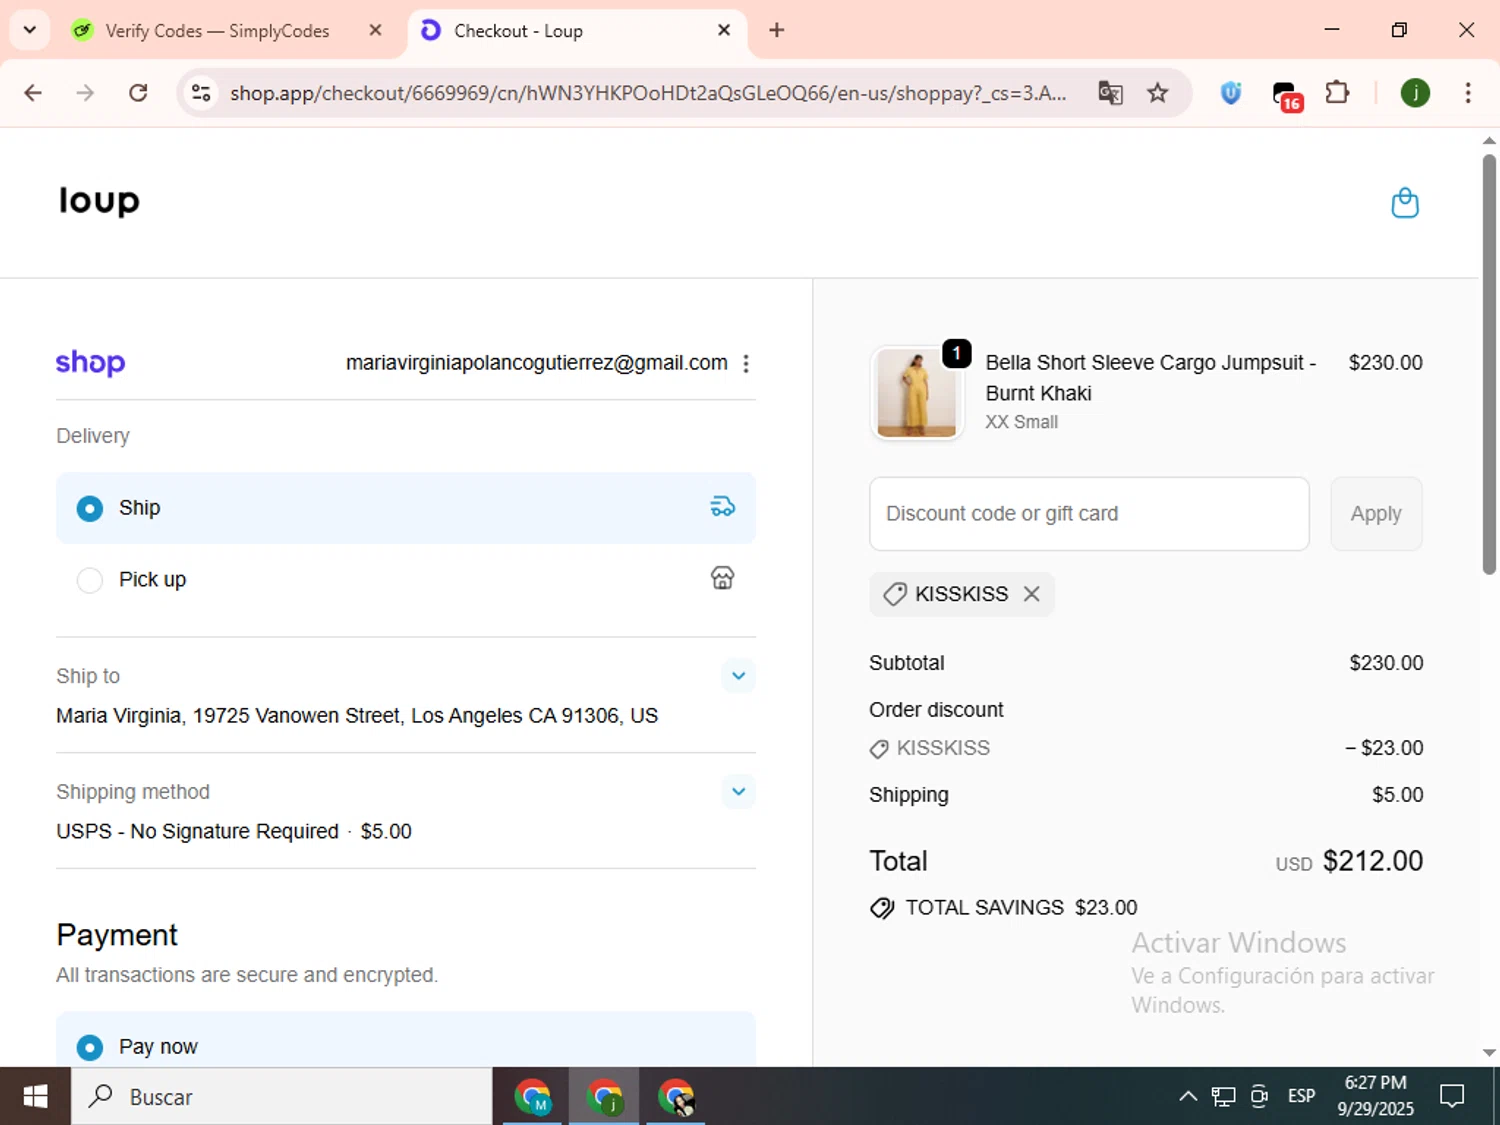
Task: Open the notifications action center
Action: point(1452,1096)
